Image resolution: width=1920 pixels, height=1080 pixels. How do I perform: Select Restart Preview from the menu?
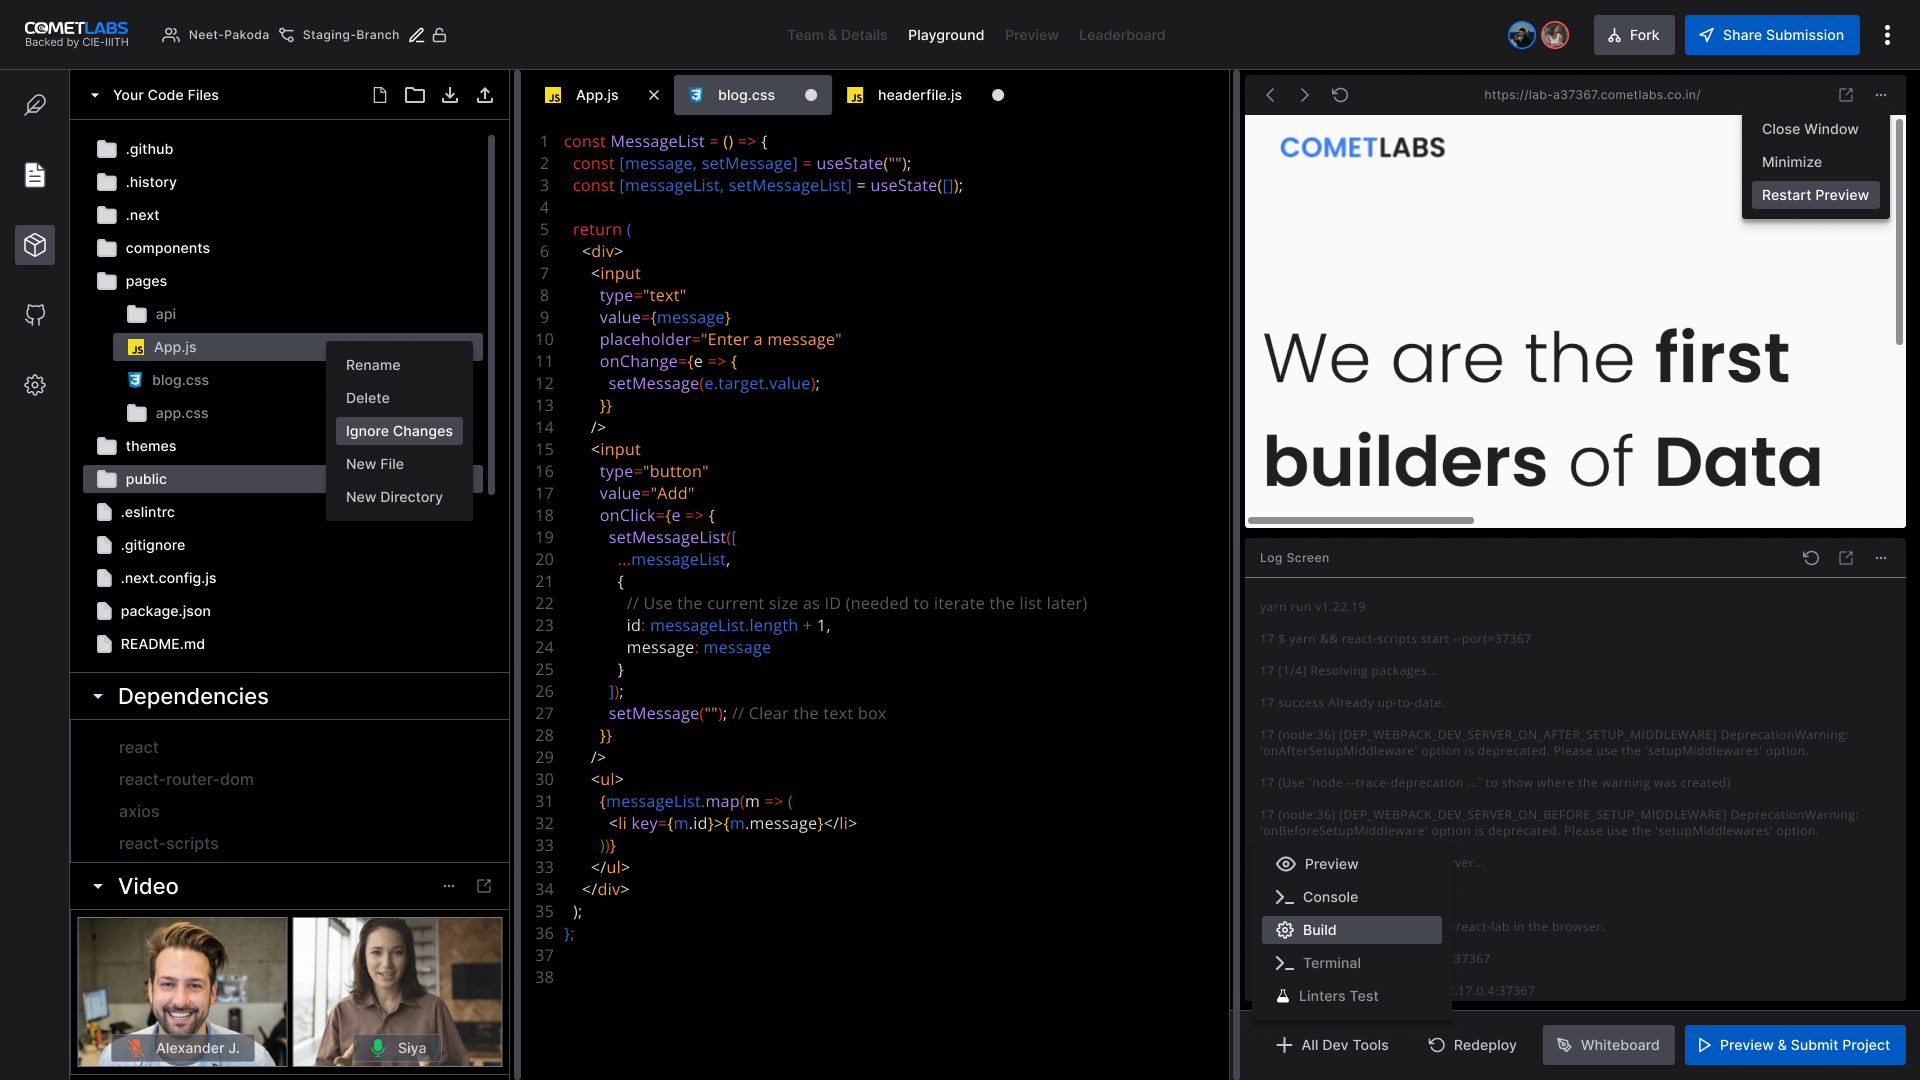pyautogui.click(x=1815, y=195)
